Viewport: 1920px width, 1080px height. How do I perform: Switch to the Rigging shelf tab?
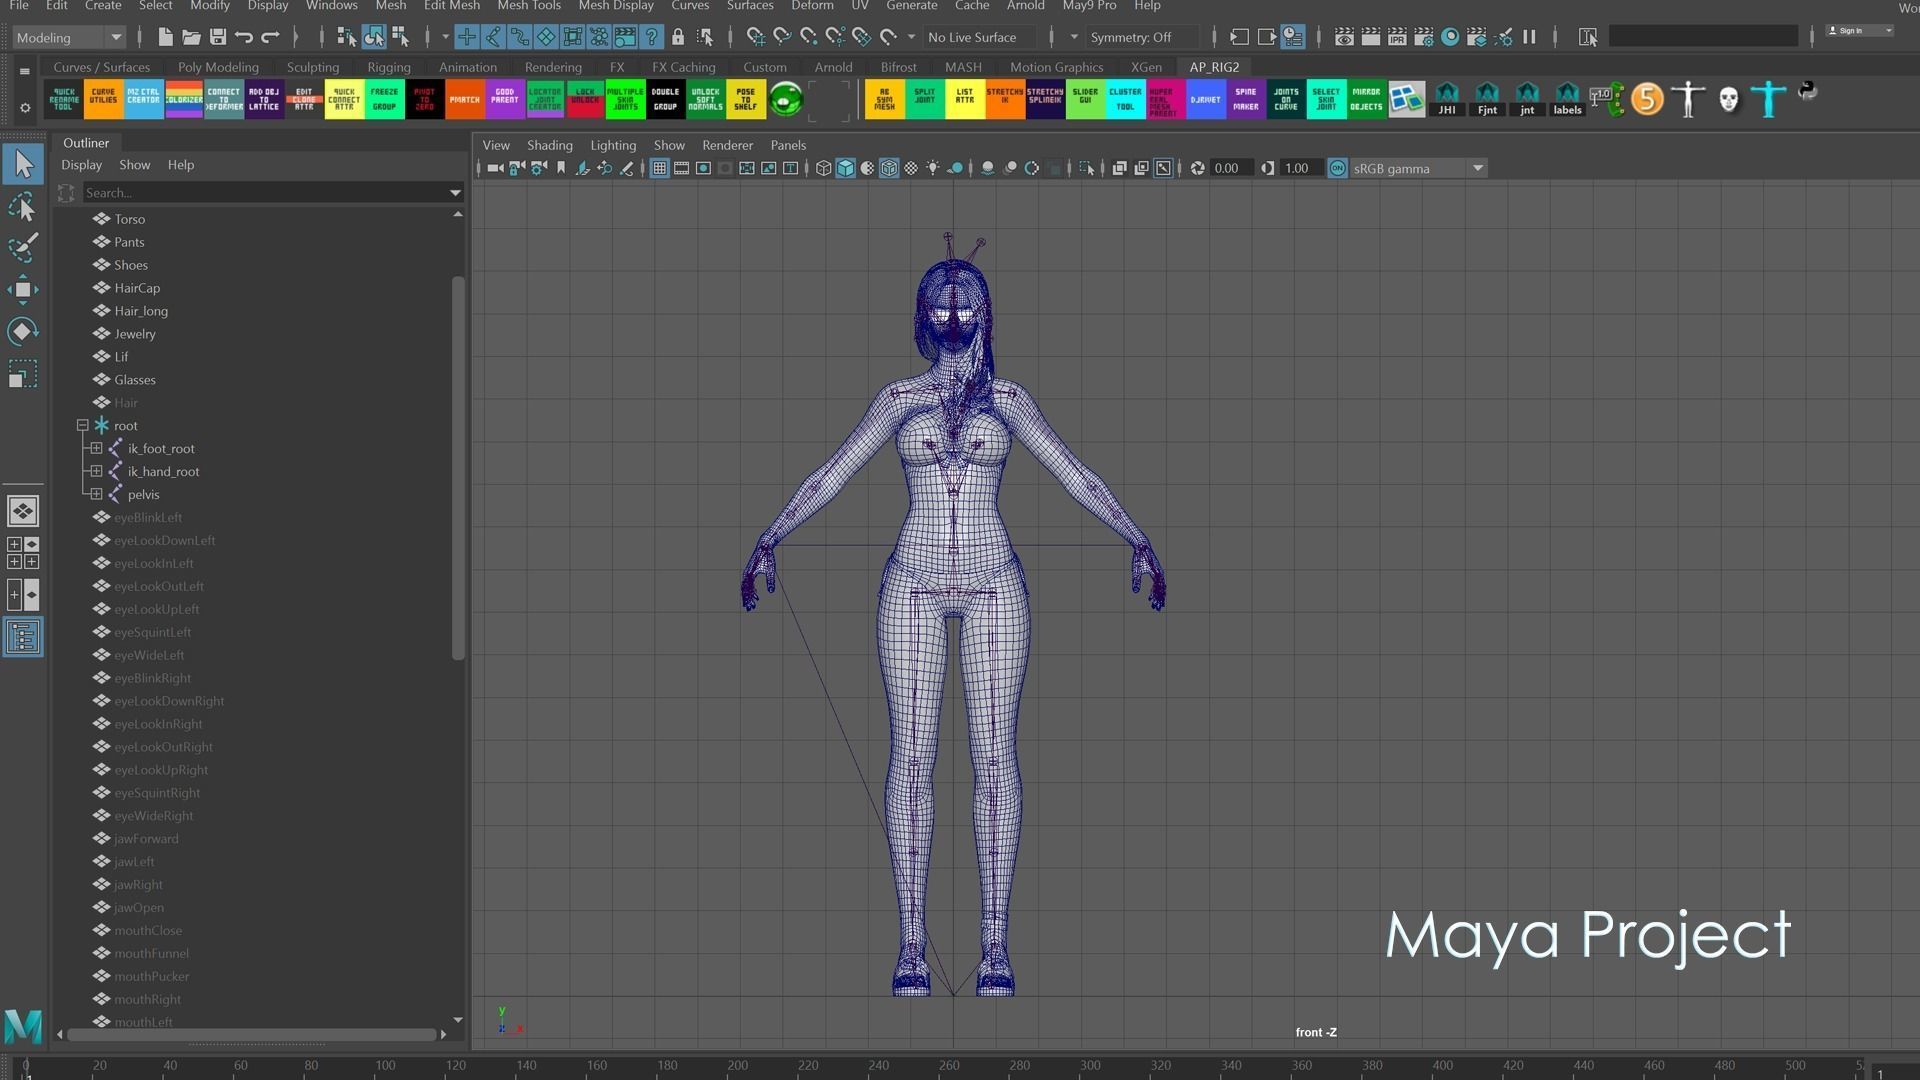tap(389, 67)
